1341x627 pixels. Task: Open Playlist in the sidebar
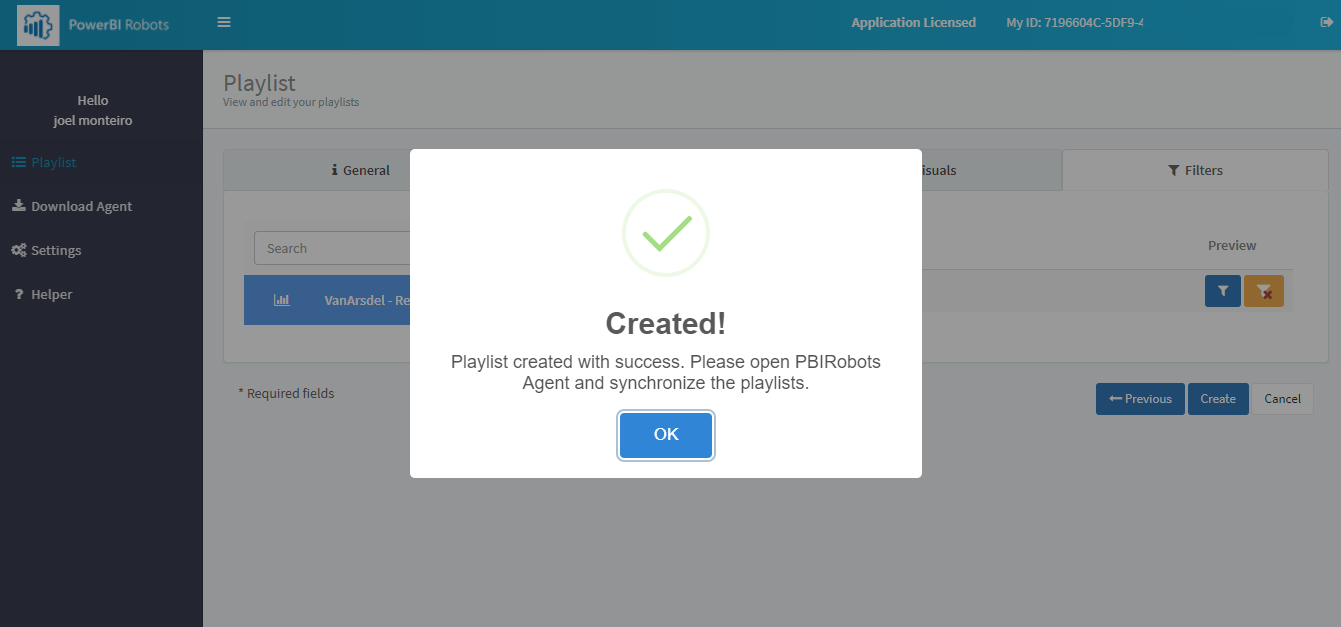click(44, 162)
